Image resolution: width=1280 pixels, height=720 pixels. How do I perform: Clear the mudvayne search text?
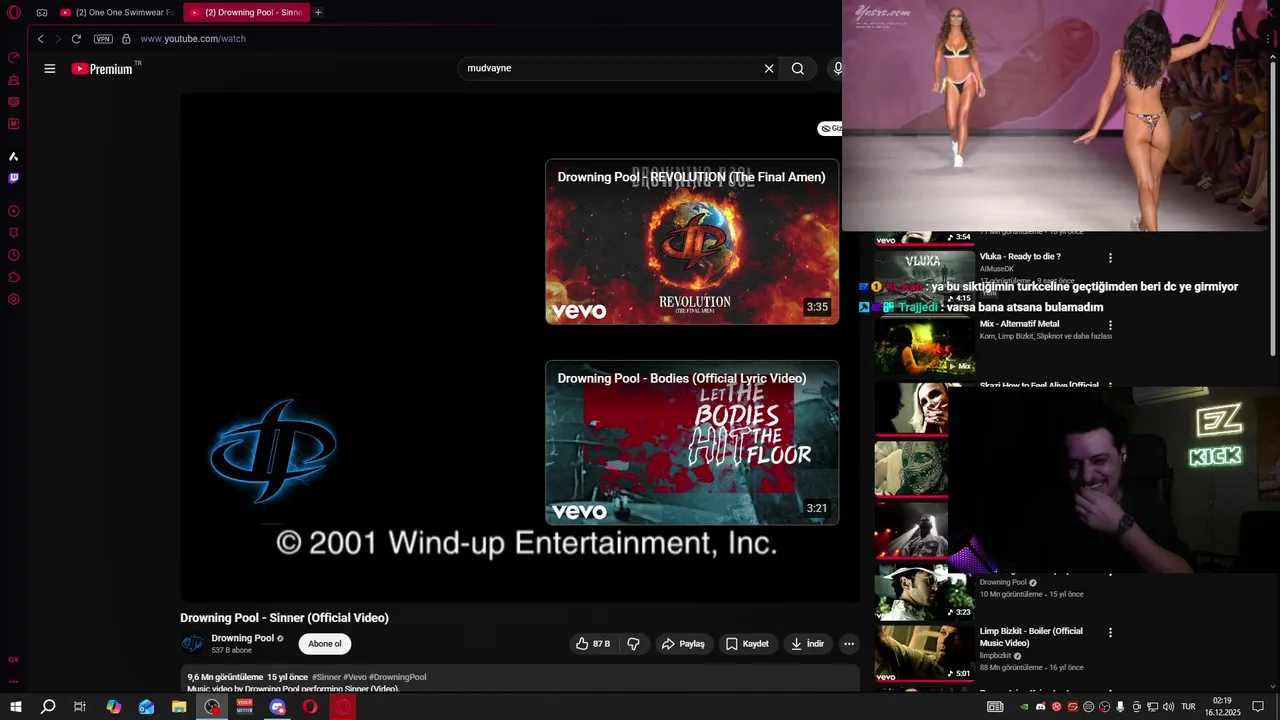point(769,69)
